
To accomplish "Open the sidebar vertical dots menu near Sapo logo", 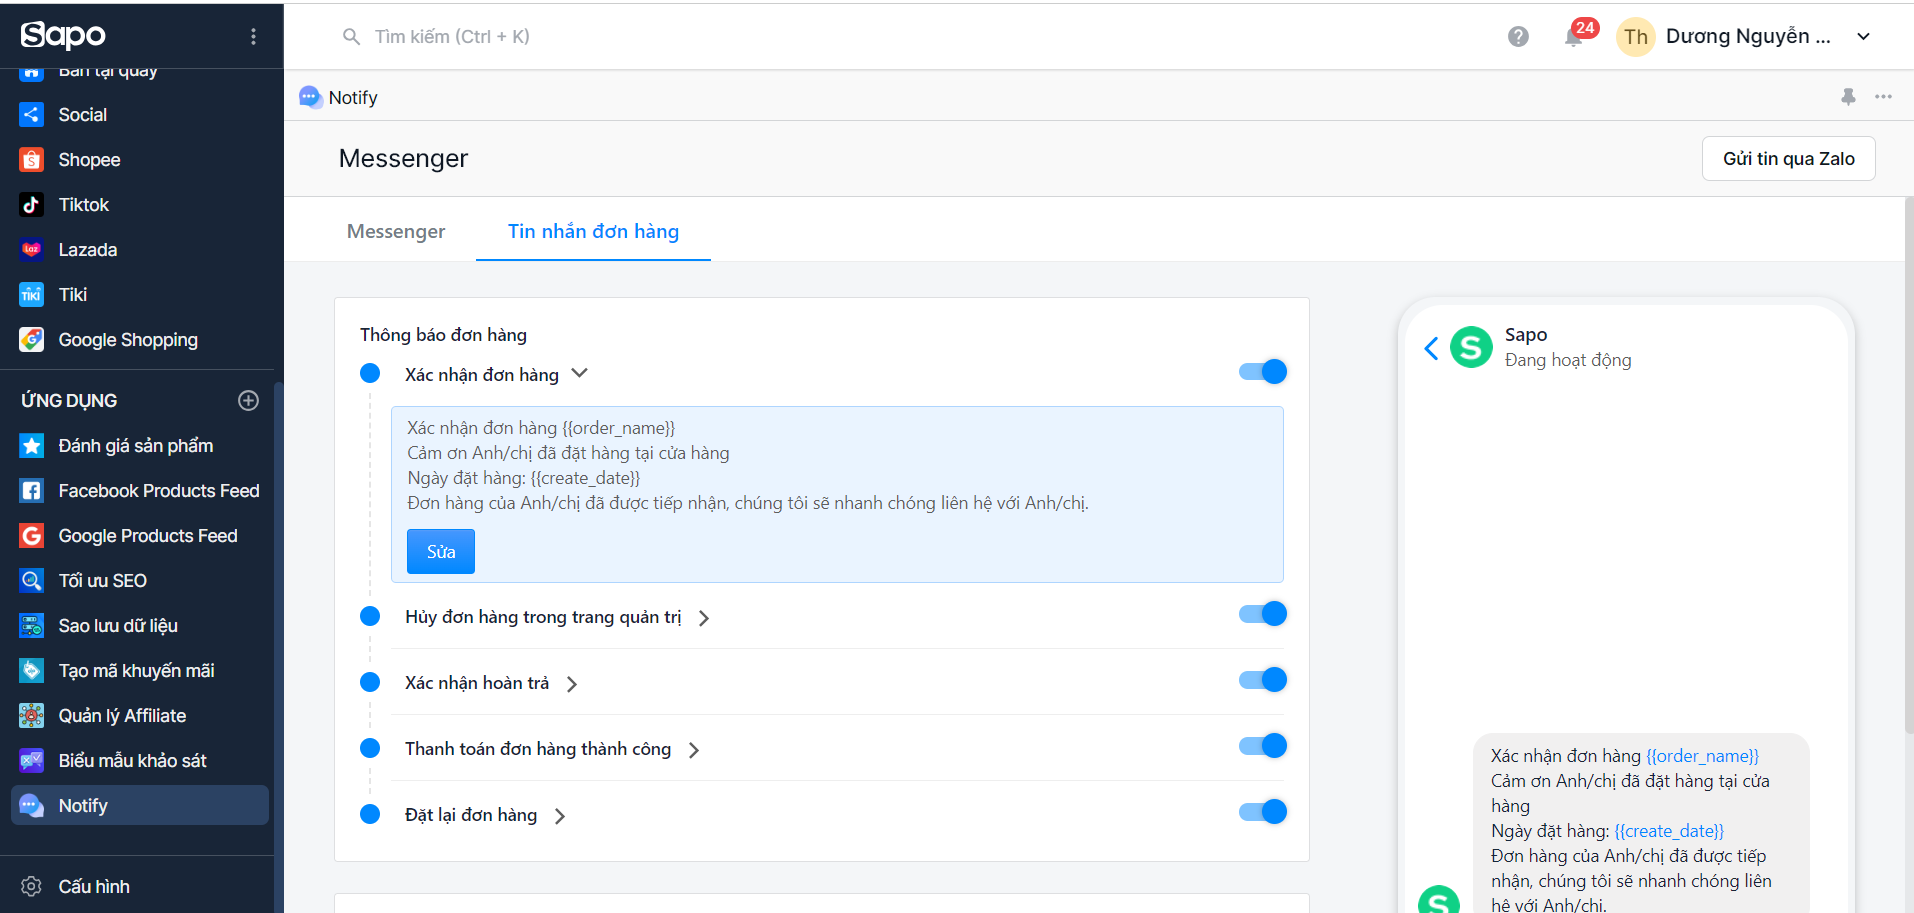I will 253,37.
